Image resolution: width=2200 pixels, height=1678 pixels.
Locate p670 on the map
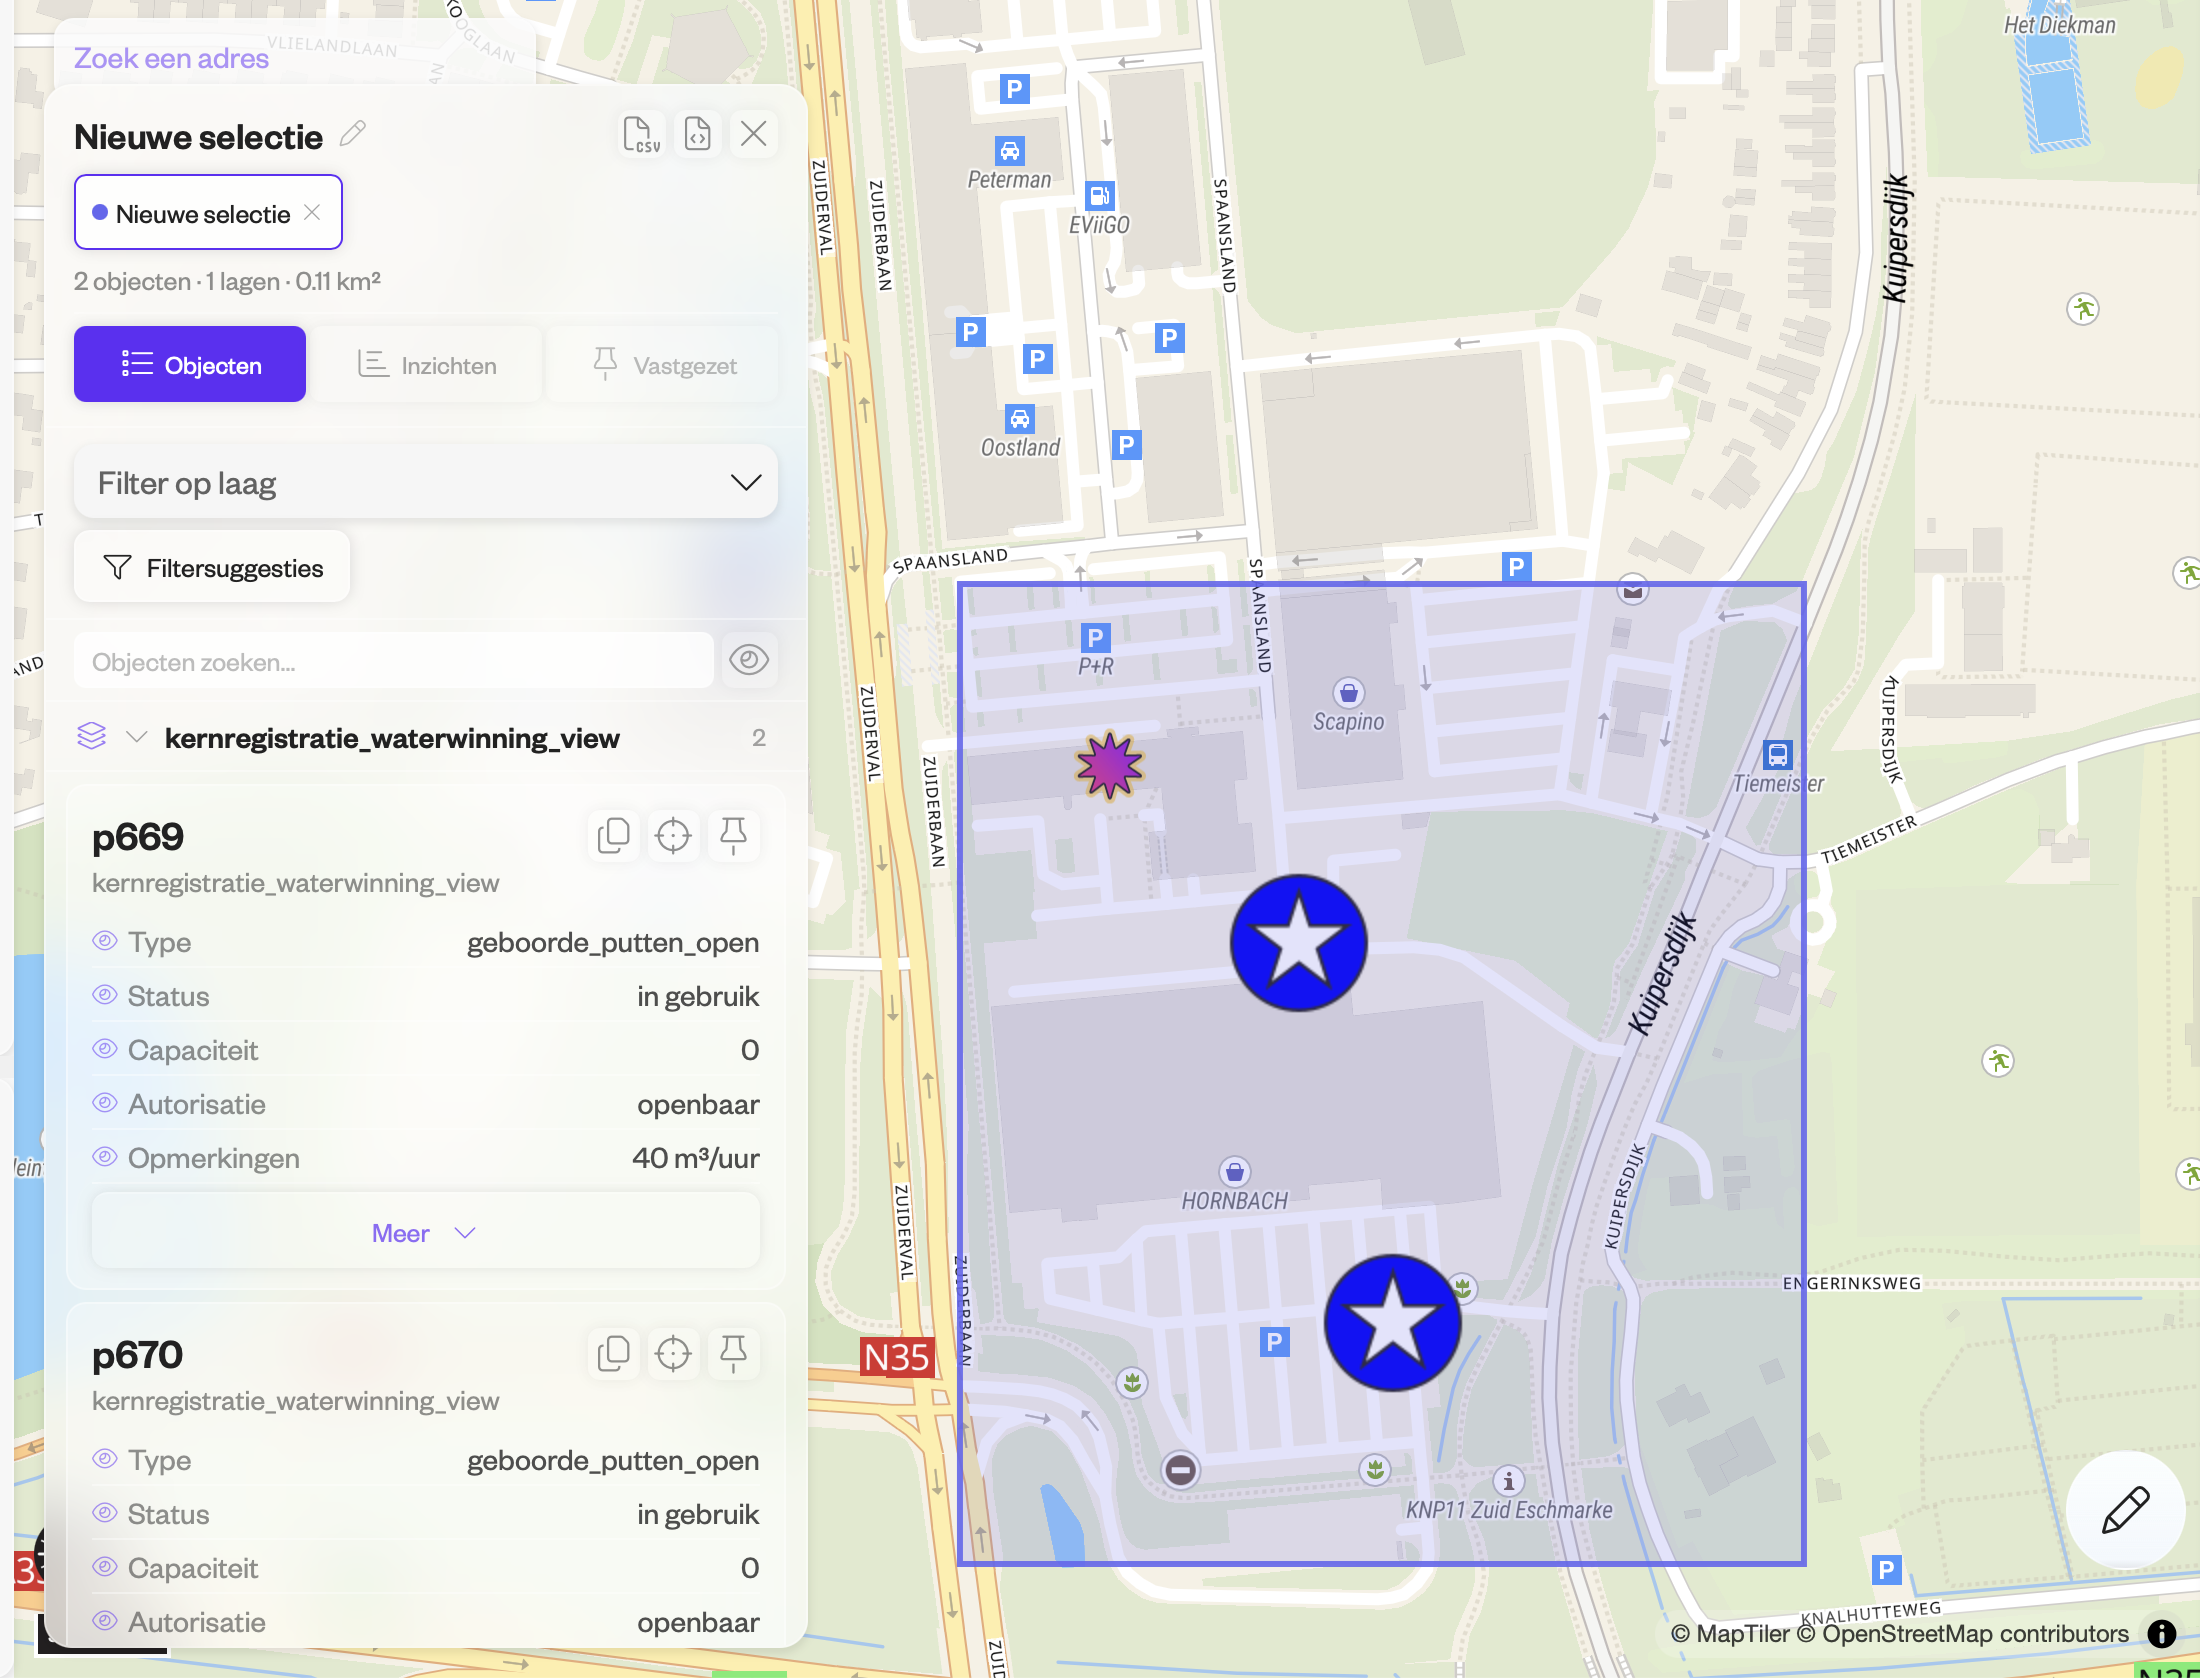673,1353
